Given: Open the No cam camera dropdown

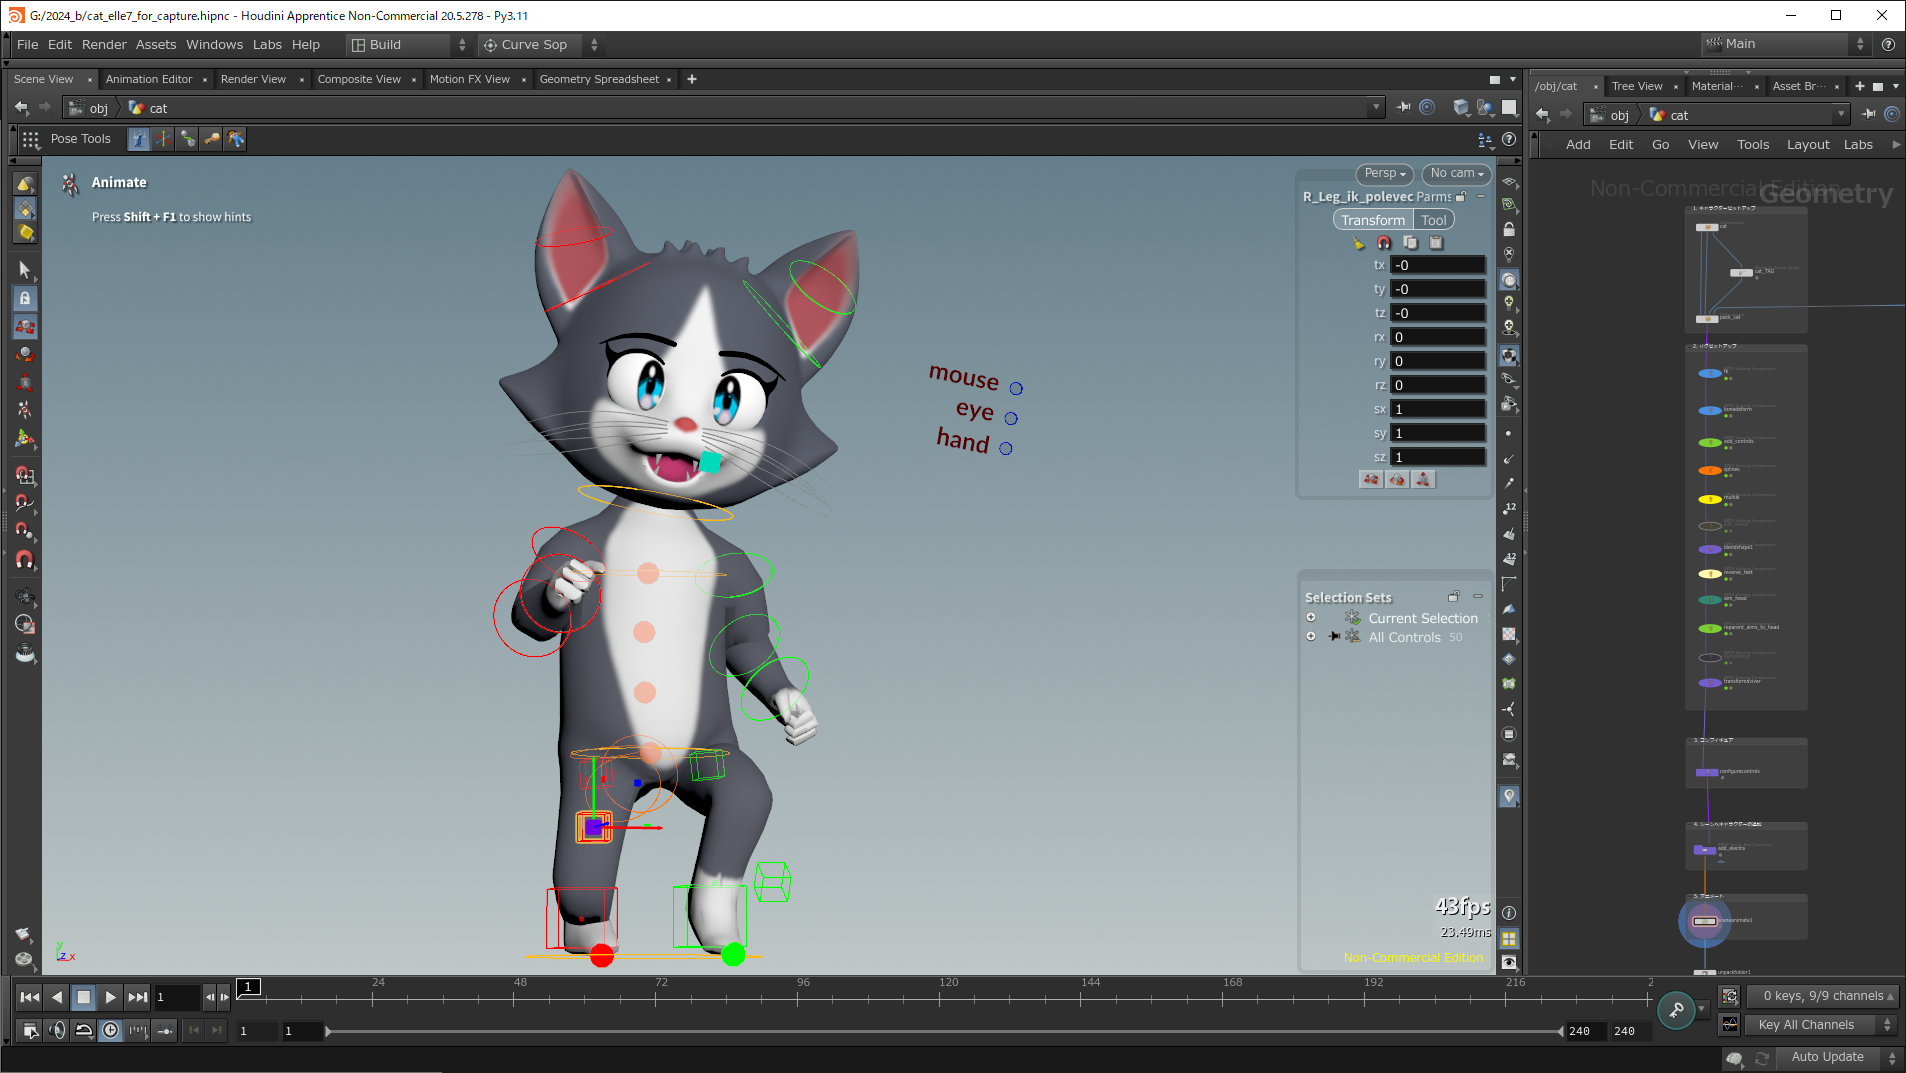Looking at the screenshot, I should click(x=1456, y=173).
